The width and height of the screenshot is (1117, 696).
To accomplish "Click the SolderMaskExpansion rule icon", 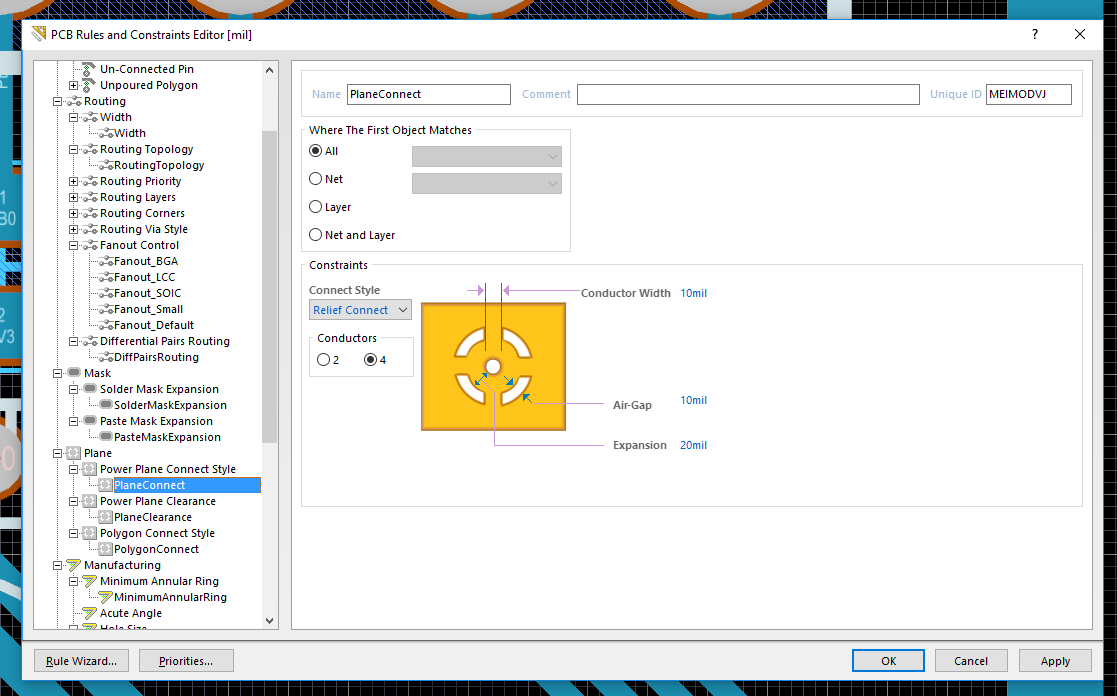I will point(106,405).
